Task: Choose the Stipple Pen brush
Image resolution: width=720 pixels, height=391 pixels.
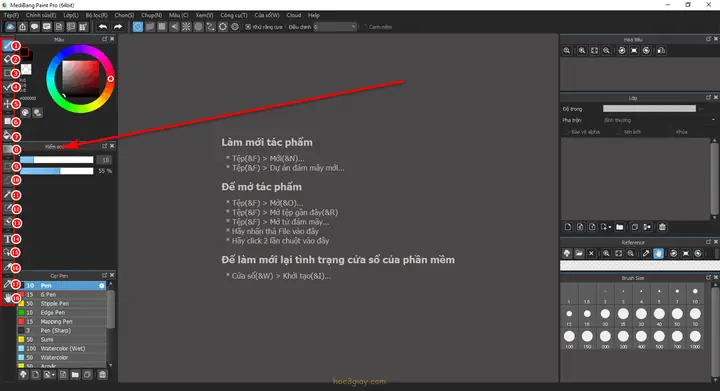Action: pyautogui.click(x=62, y=303)
